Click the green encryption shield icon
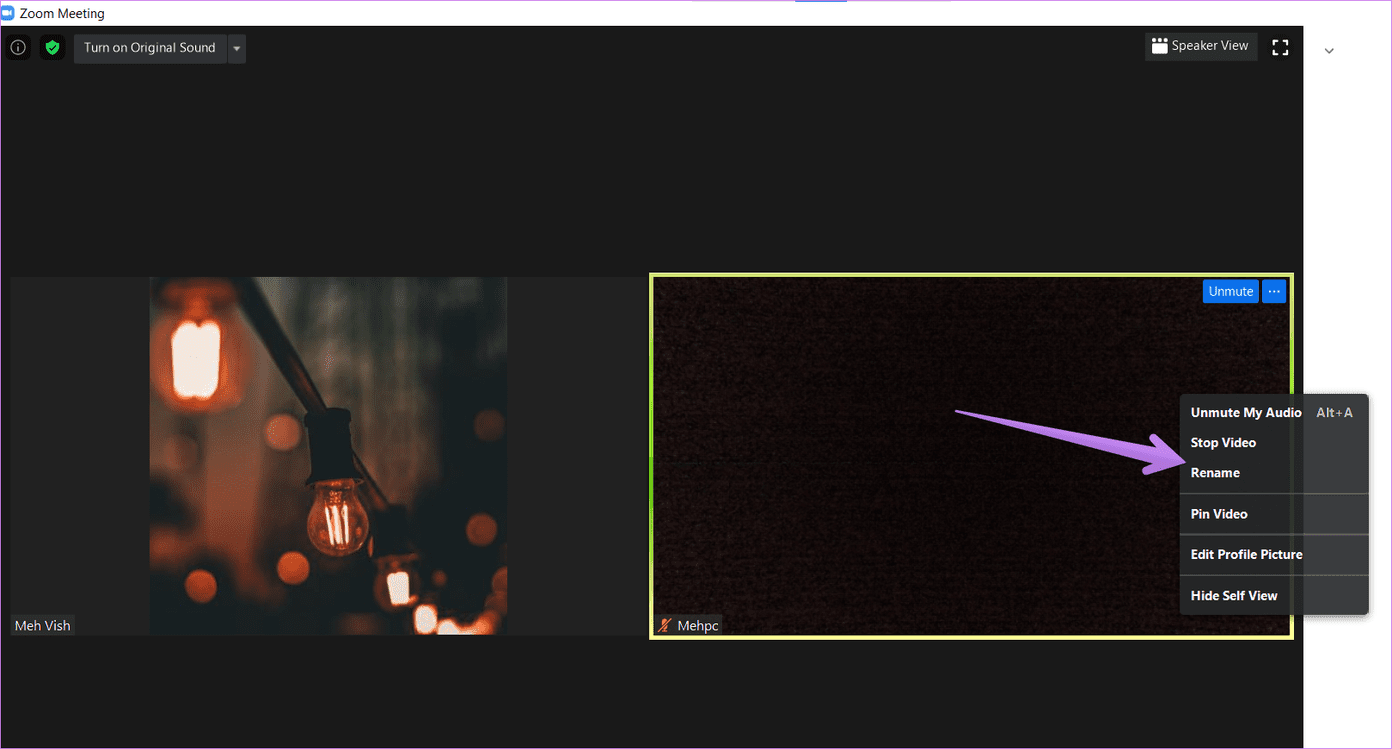This screenshot has width=1392, height=749. click(x=52, y=47)
